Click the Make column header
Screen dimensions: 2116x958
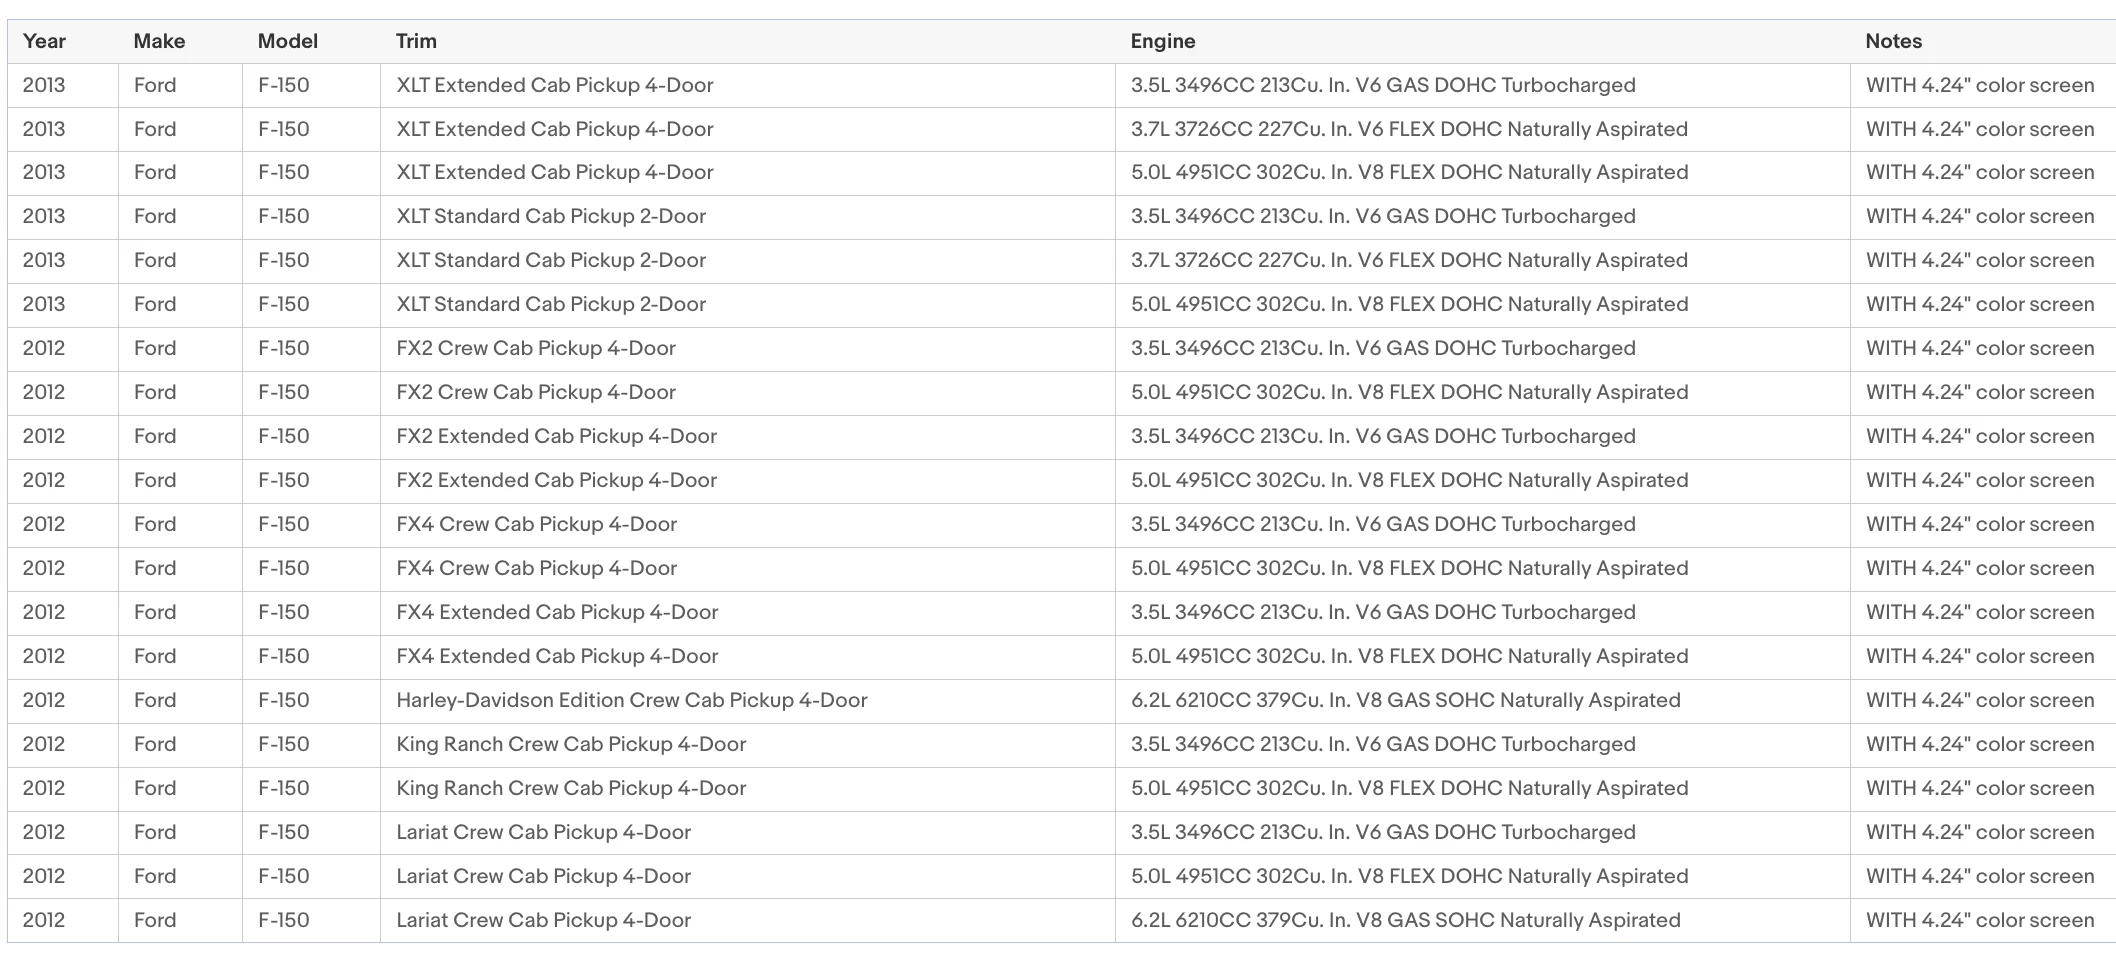(x=180, y=41)
